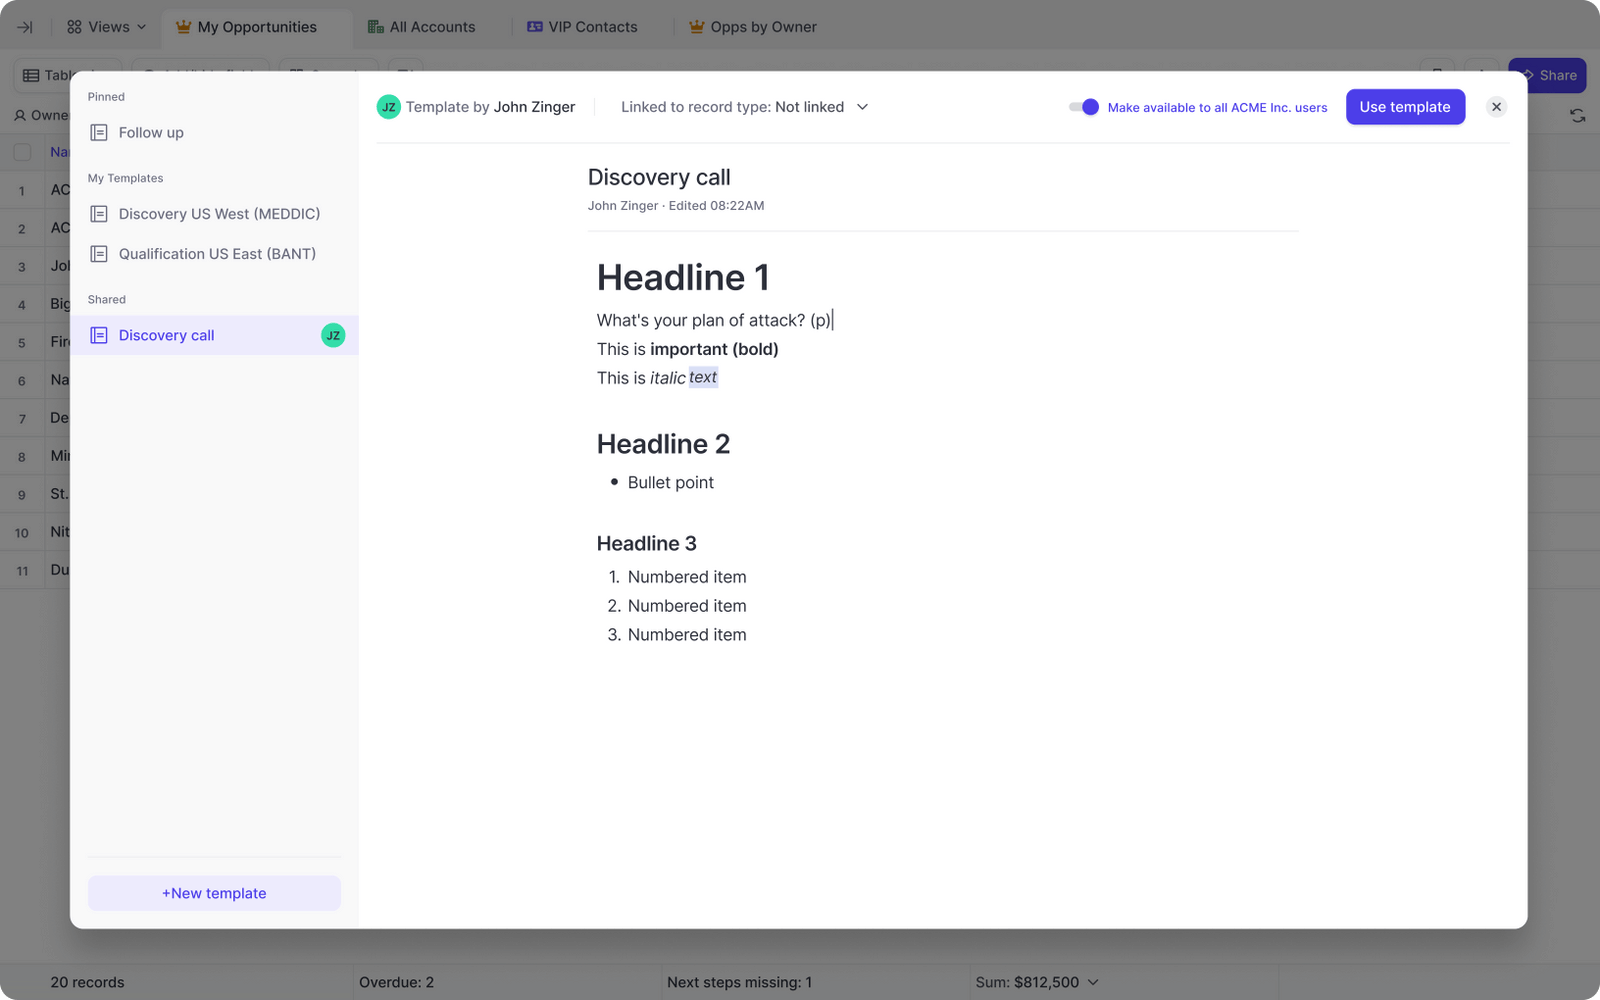
Task: Open the Sum $812,500 dropdown at the bottom
Action: [x=1091, y=982]
